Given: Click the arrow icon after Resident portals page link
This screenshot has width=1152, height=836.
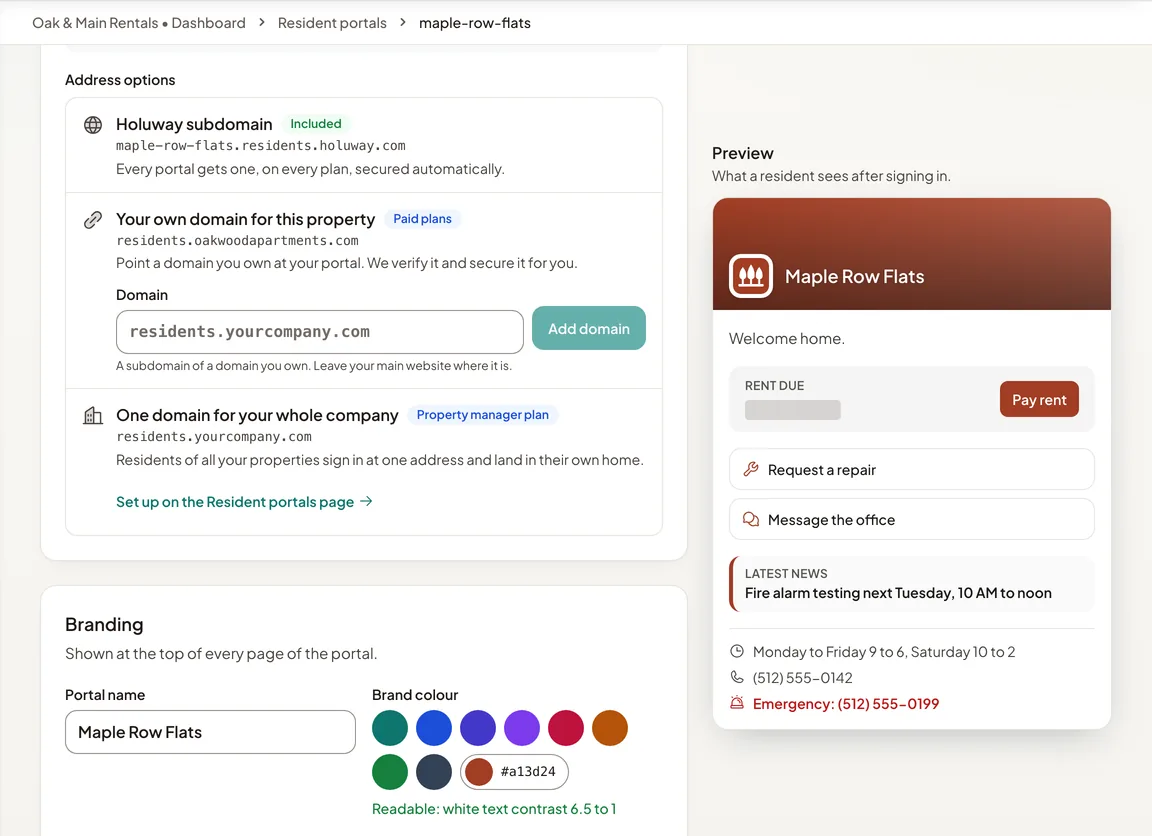Looking at the screenshot, I should [x=367, y=501].
